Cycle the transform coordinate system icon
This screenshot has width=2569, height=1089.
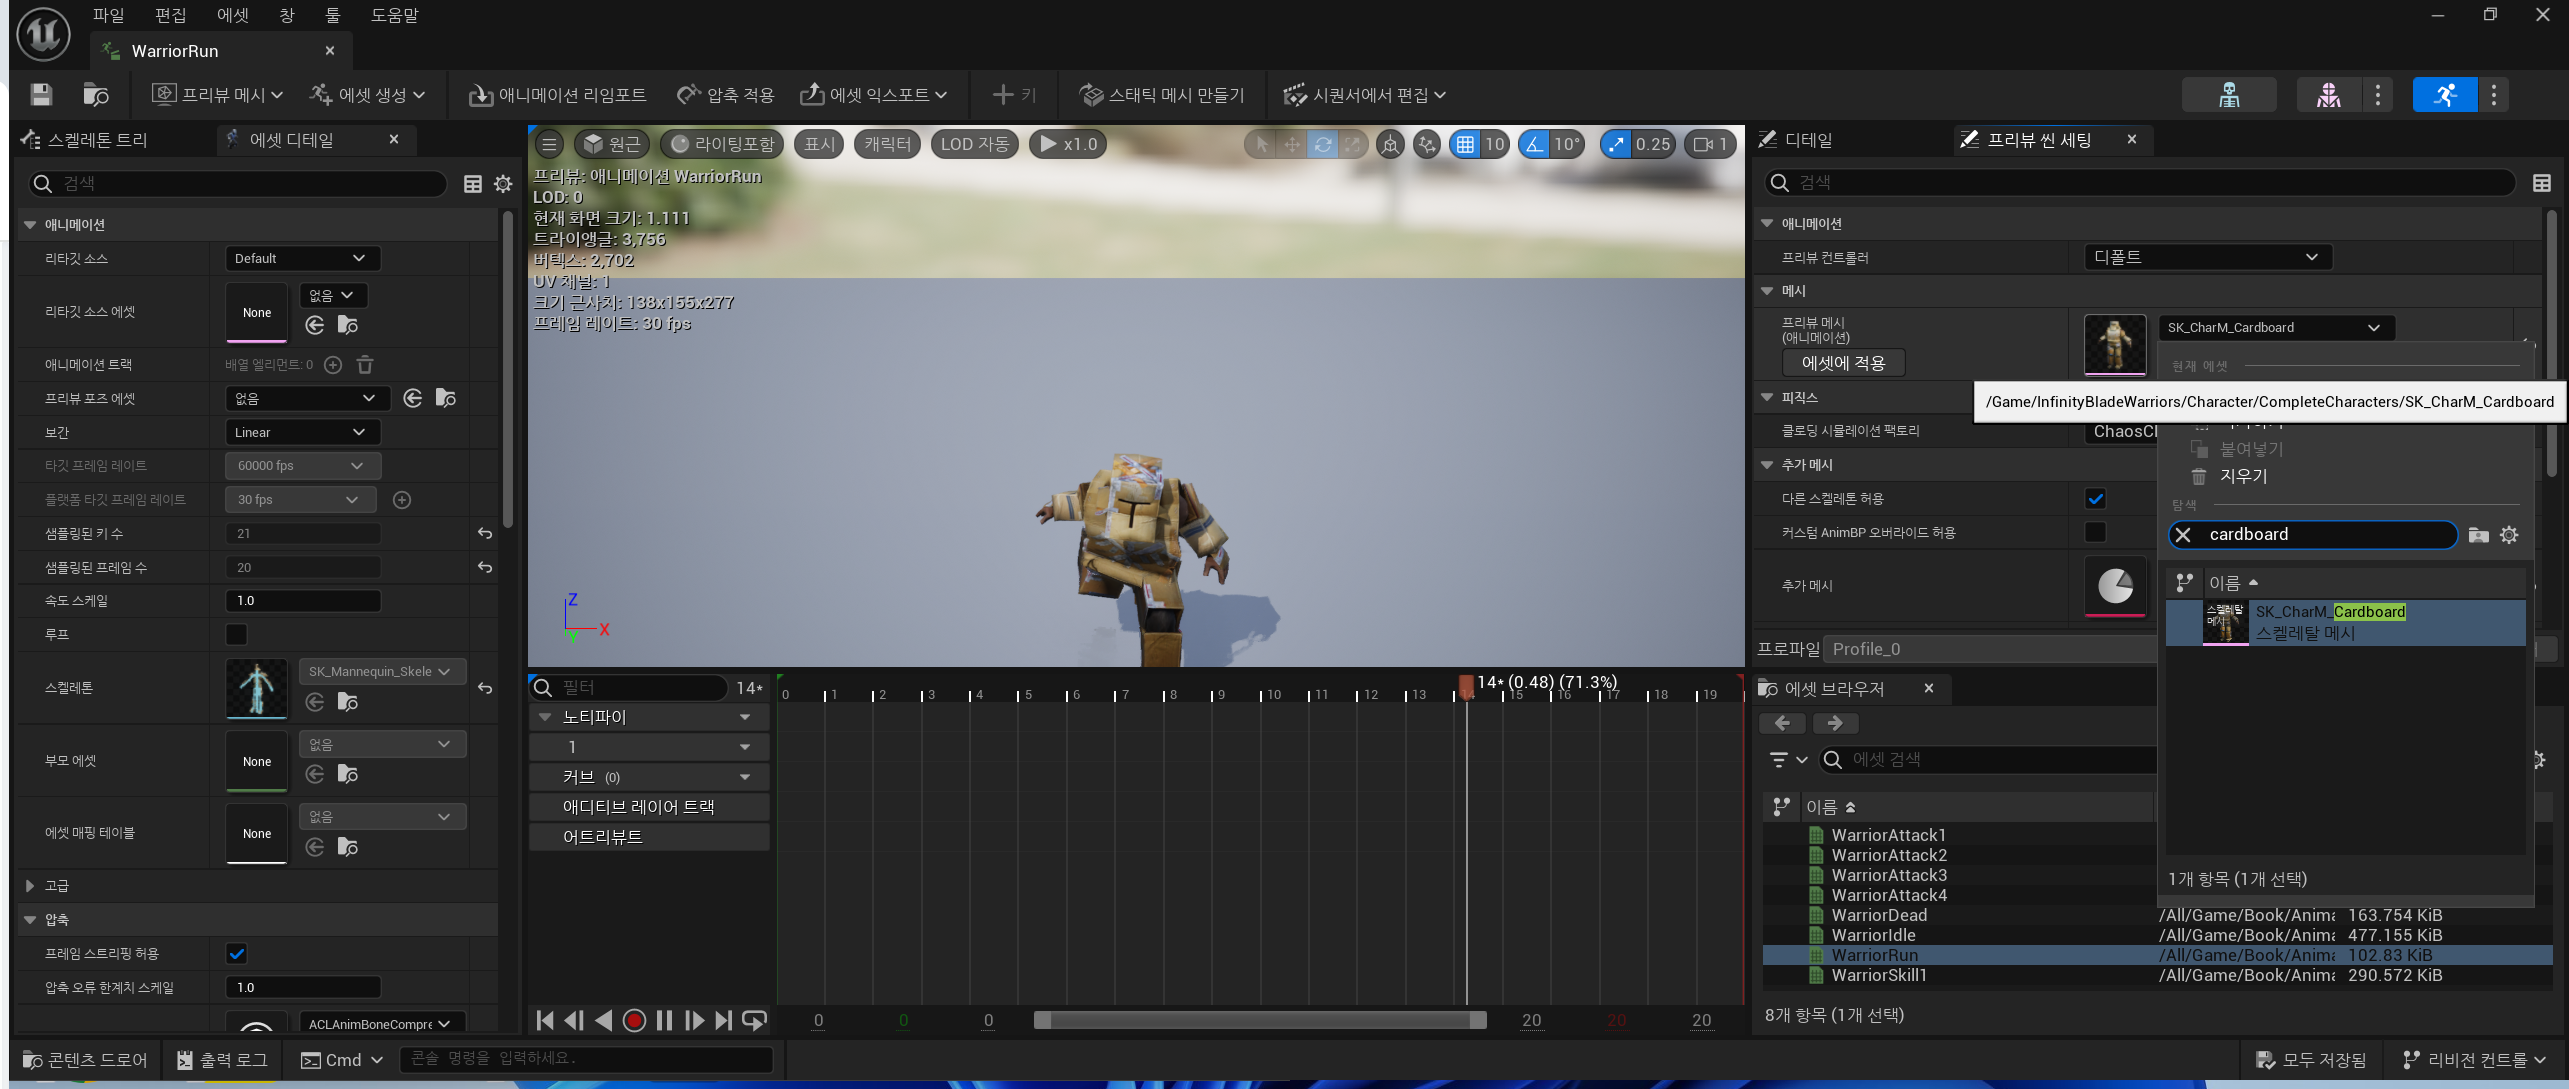click(x=1390, y=144)
